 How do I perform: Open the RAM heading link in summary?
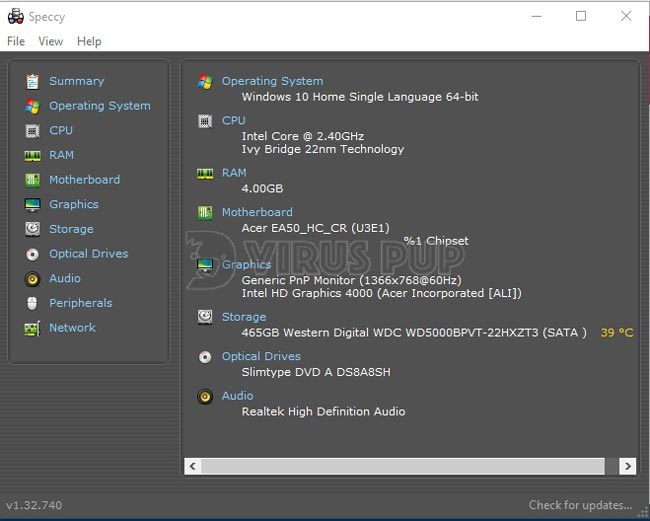pos(234,172)
